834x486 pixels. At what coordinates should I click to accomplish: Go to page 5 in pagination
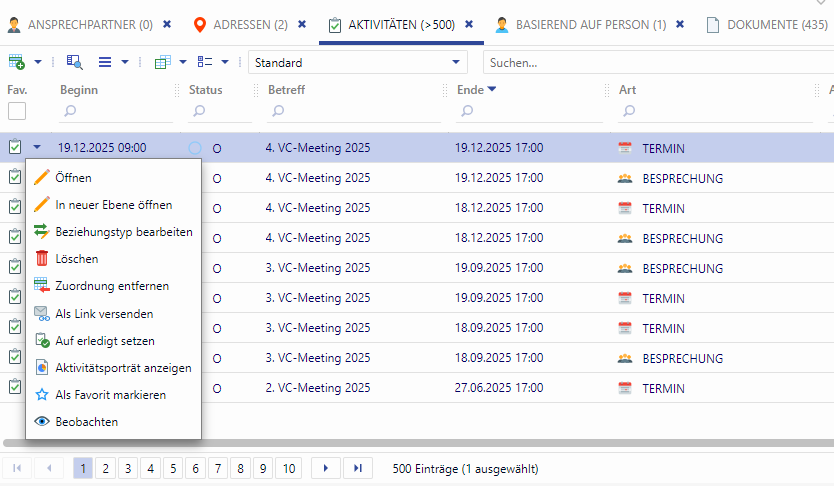[x=171, y=468]
